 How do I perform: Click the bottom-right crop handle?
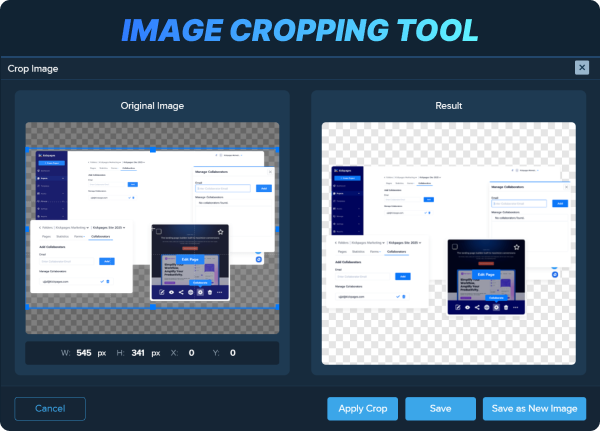276,307
